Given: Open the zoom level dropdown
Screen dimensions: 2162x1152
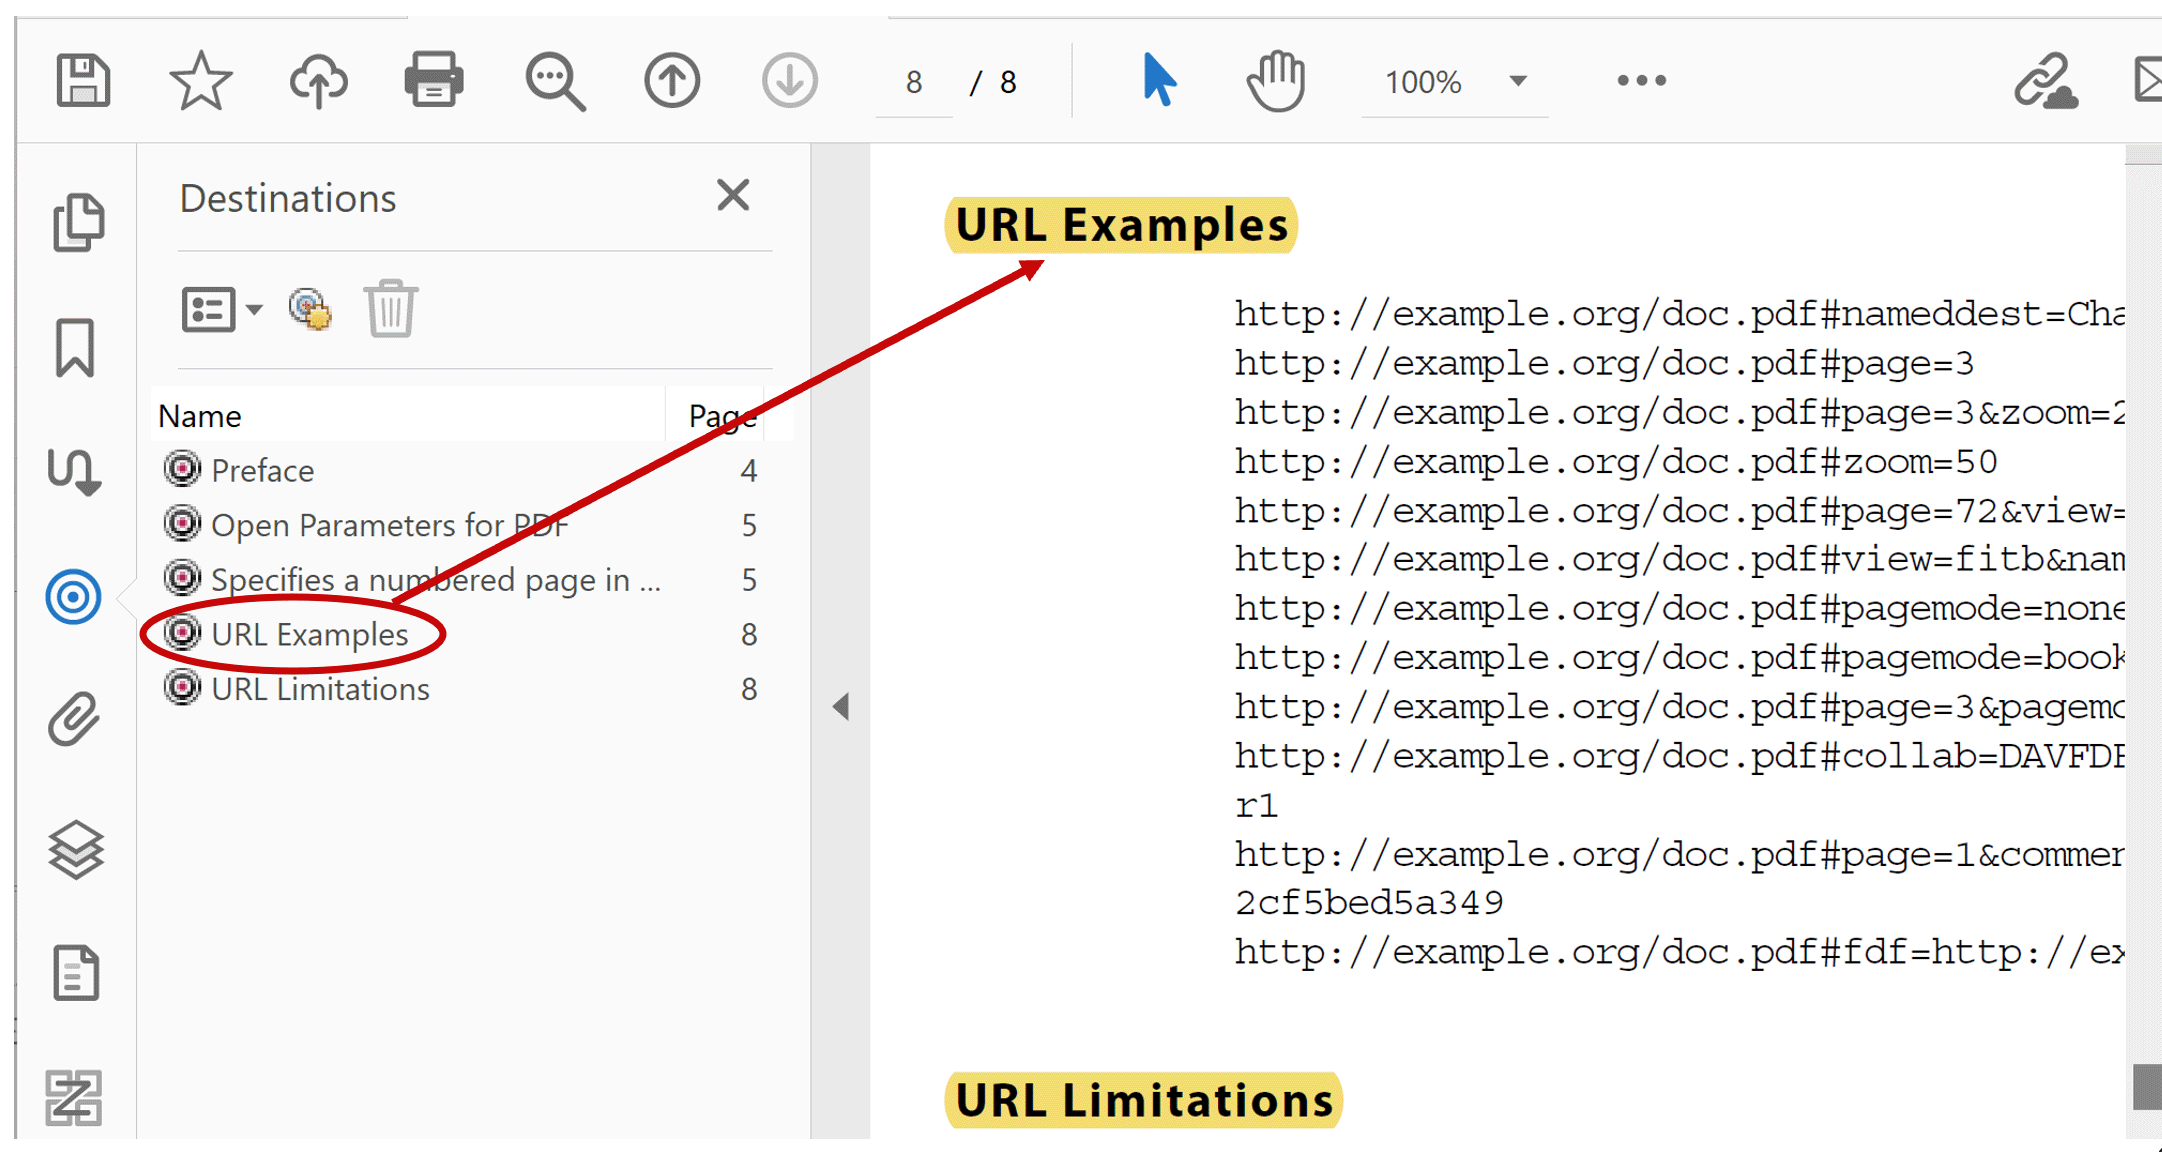Looking at the screenshot, I should [1518, 82].
